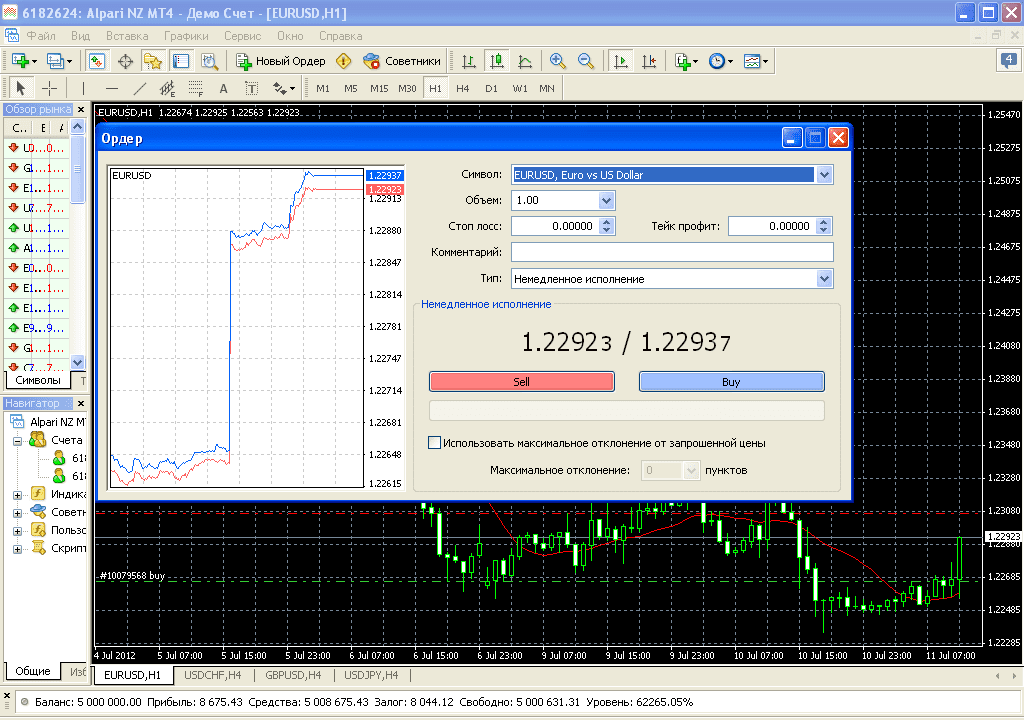Image resolution: width=1024 pixels, height=720 pixels.
Task: Expand the Индикаторы node in Navigator
Action: point(18,495)
